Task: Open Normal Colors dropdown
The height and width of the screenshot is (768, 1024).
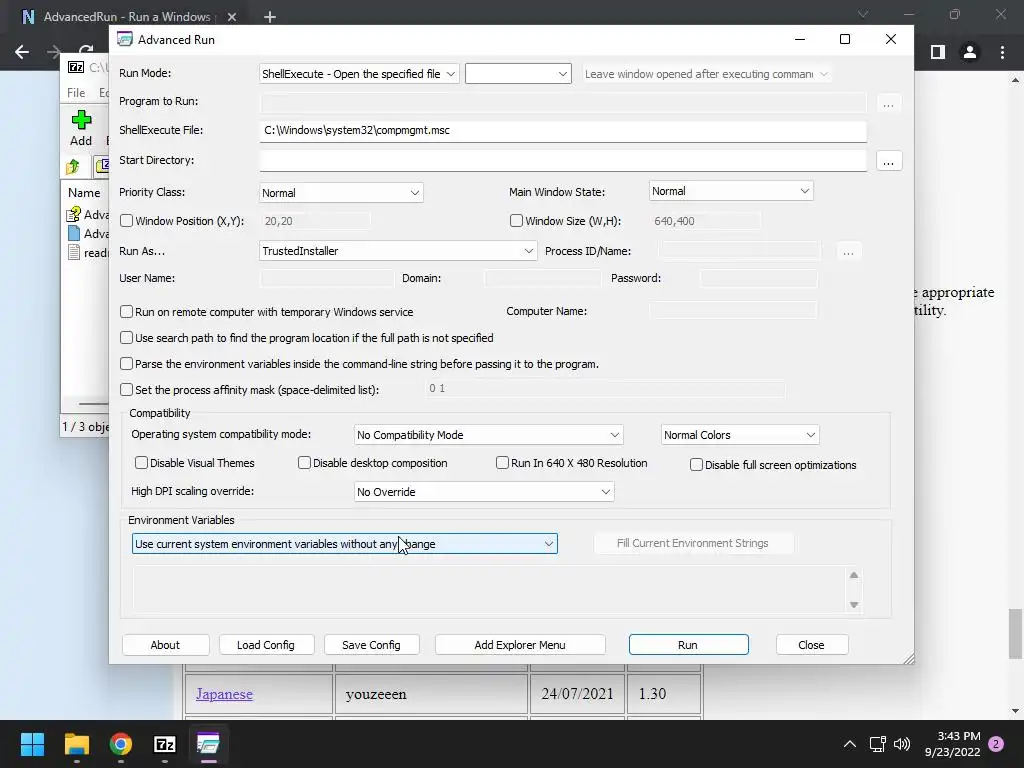Action: pyautogui.click(x=740, y=435)
